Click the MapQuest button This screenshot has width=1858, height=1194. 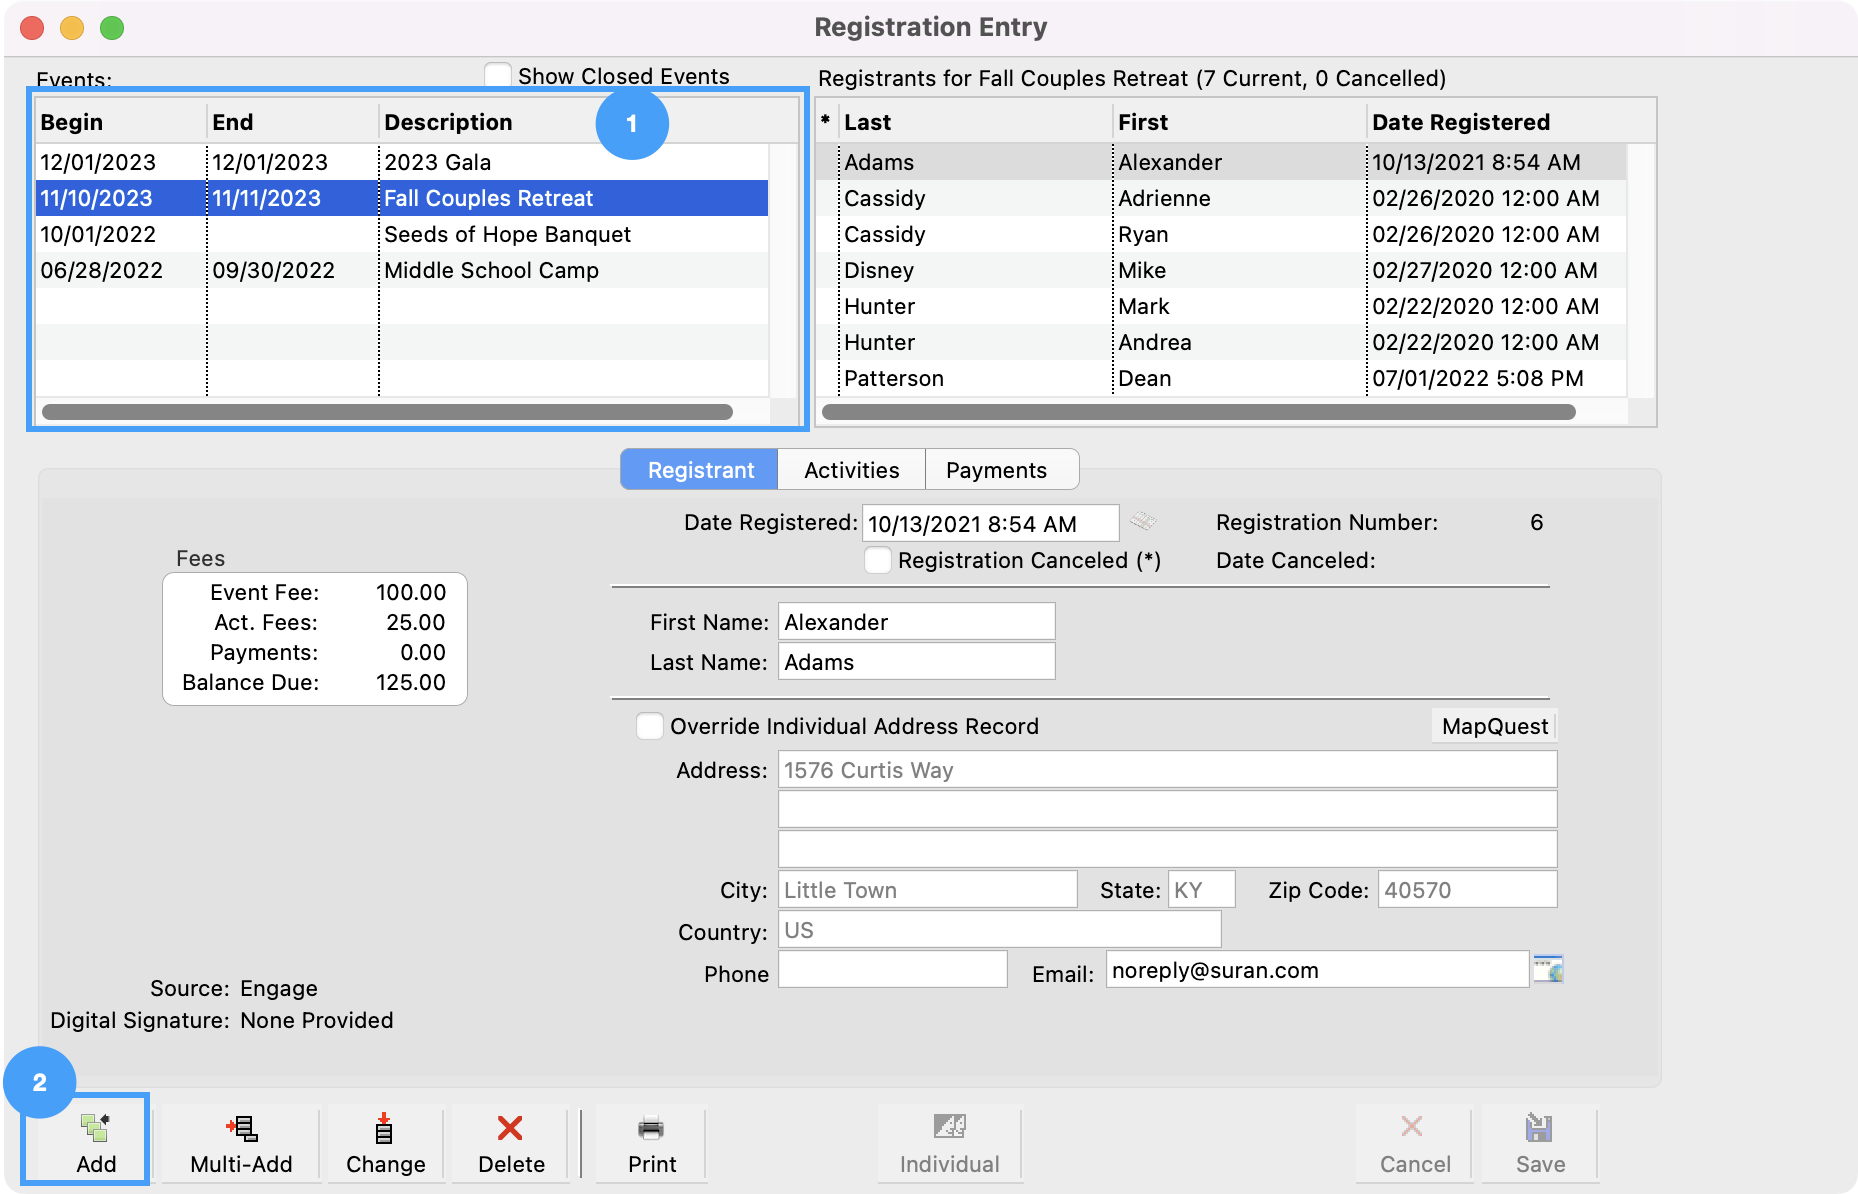coord(1494,726)
